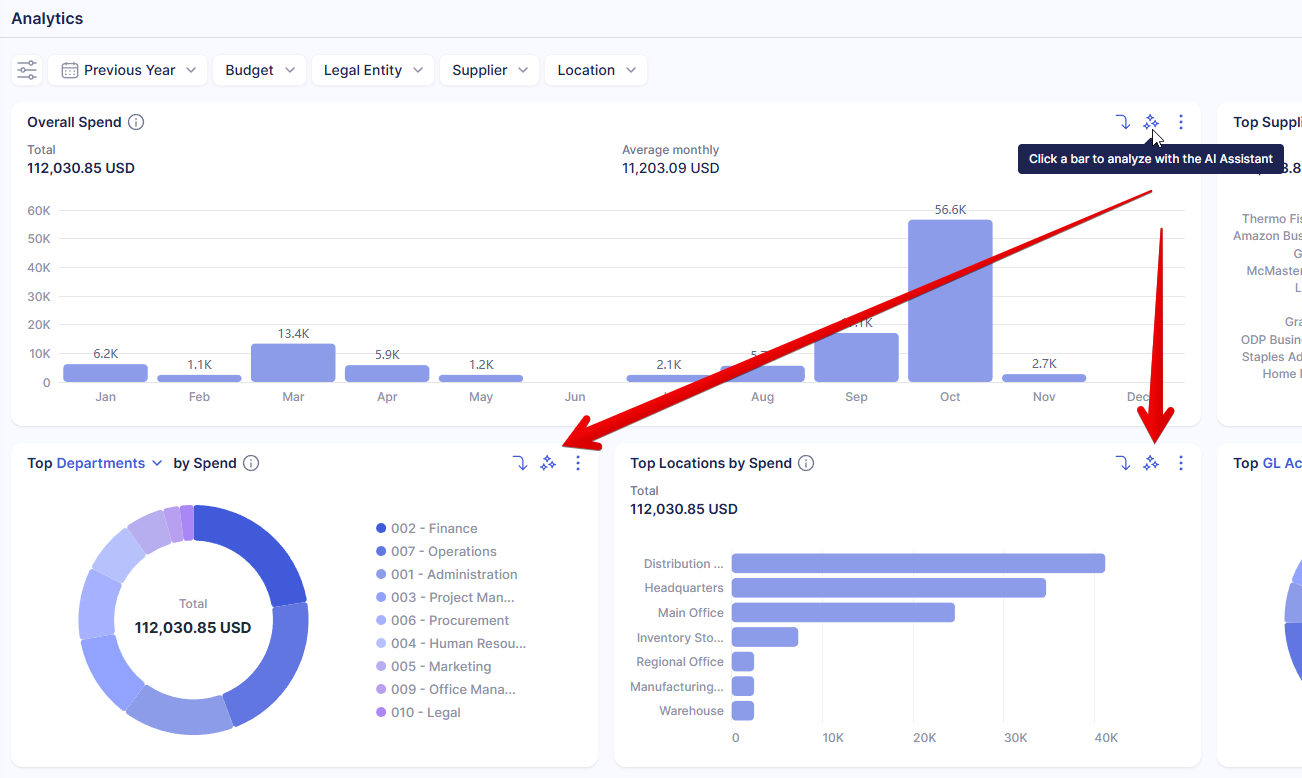Click drill-down arrow icon in Overall Spend
1302x778 pixels.
[1123, 122]
